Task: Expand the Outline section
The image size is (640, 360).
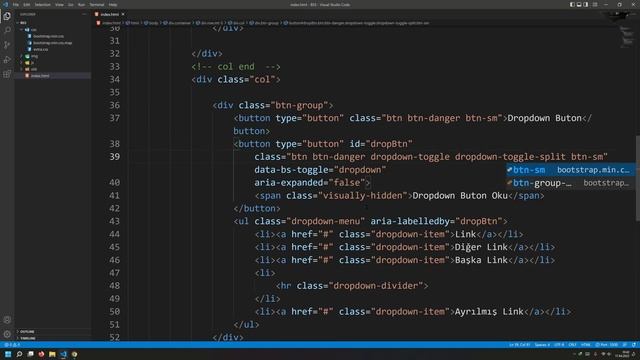Action: [27, 332]
